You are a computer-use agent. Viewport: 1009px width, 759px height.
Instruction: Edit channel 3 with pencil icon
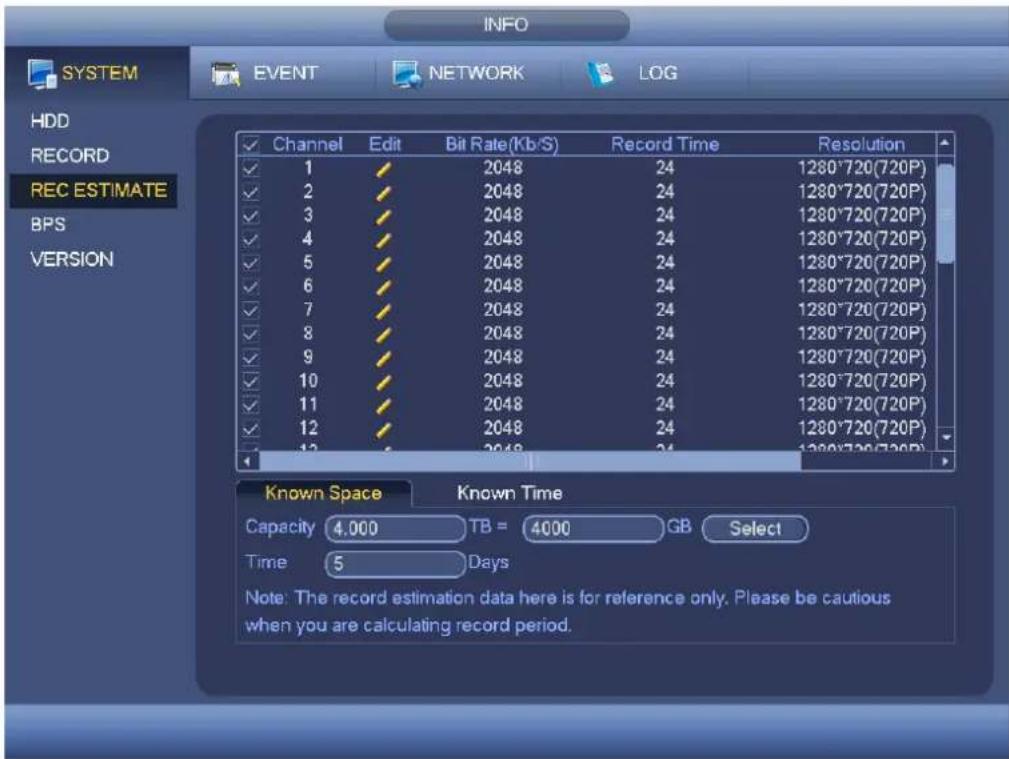pos(384,216)
